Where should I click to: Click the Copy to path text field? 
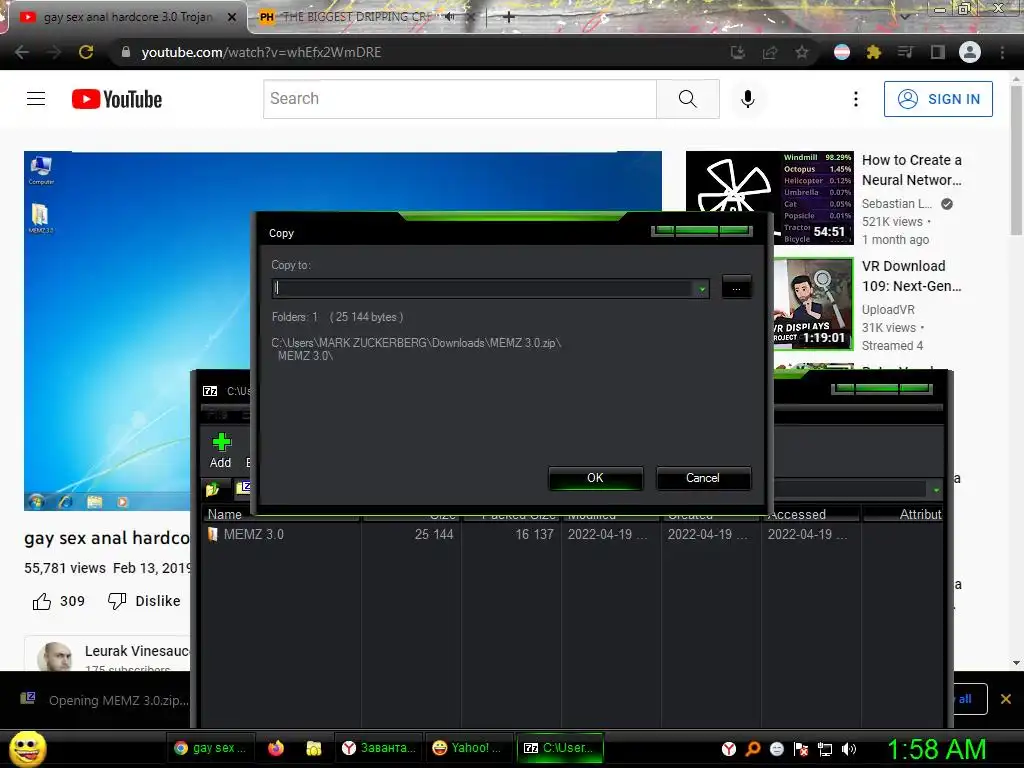484,289
